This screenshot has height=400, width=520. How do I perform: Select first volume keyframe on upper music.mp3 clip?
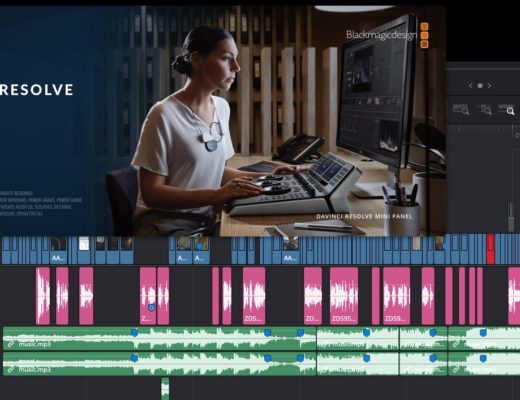tap(134, 332)
